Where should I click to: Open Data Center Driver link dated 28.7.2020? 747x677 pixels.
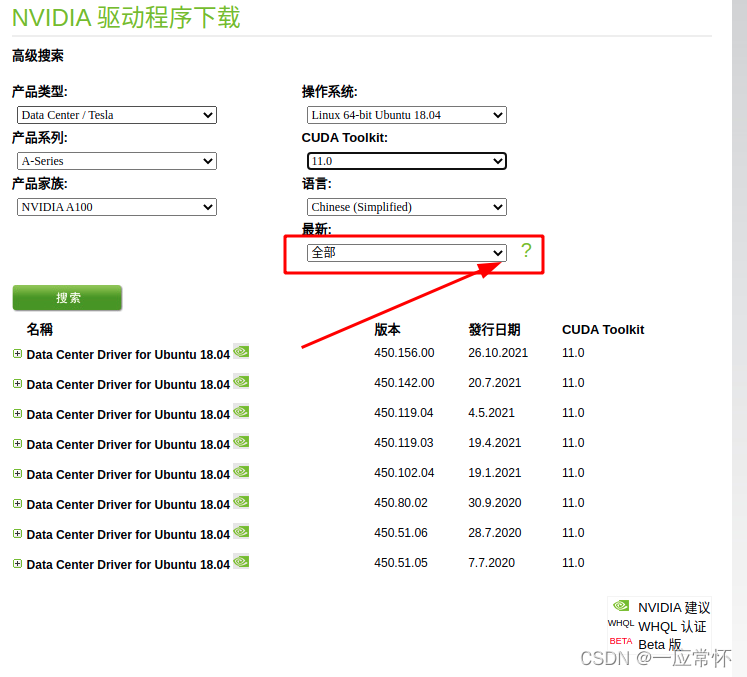[x=128, y=535]
